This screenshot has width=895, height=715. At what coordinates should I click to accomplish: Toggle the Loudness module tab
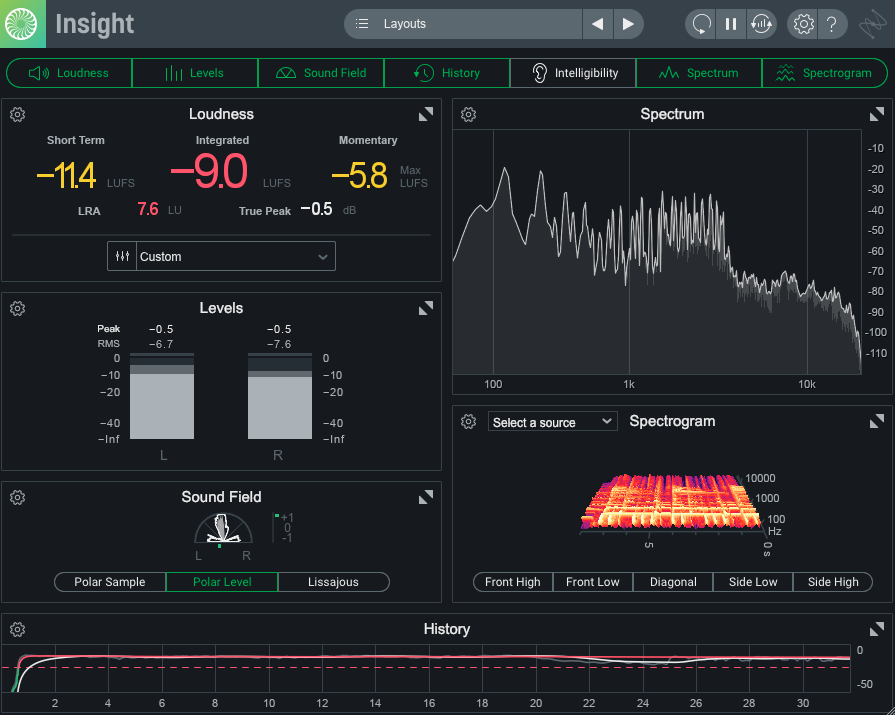[69, 73]
